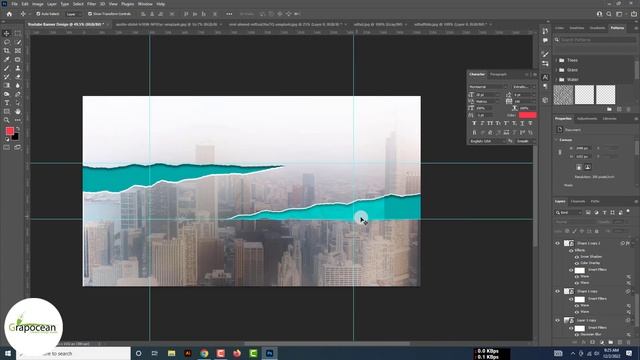Image resolution: width=640 pixels, height=360 pixels.
Task: Select the Rectangular Marquee tool
Action: point(18,33)
